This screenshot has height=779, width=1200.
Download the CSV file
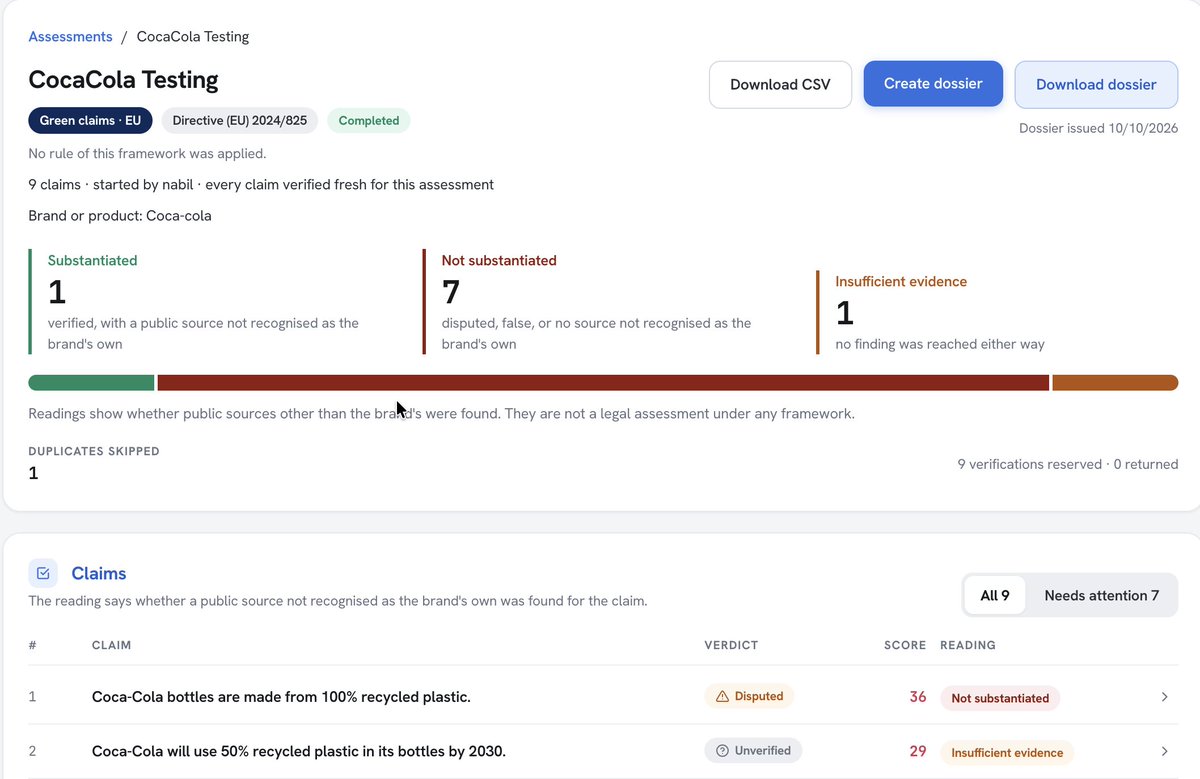780,85
